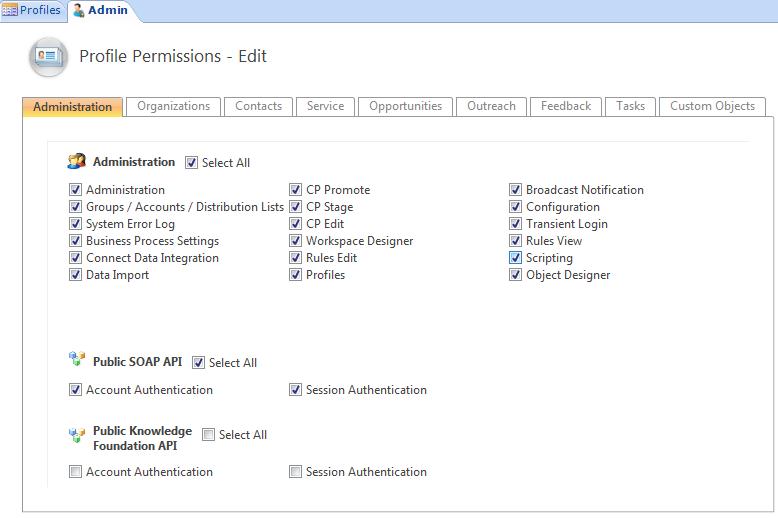The width and height of the screenshot is (778, 518).
Task: Click the Public Knowledge Foundation API icon
Action: click(x=76, y=436)
